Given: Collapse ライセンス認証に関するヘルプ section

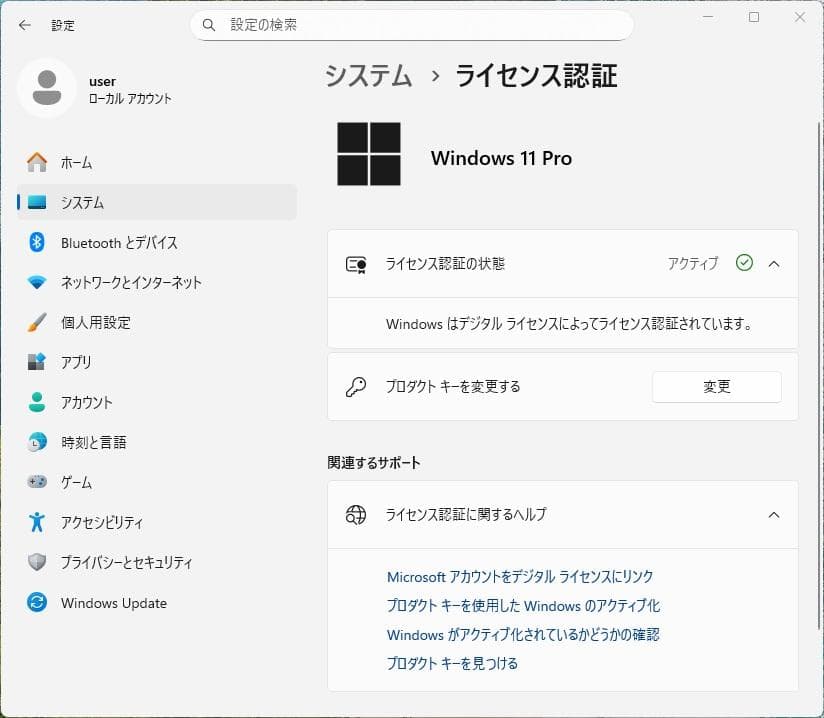Looking at the screenshot, I should tap(773, 515).
